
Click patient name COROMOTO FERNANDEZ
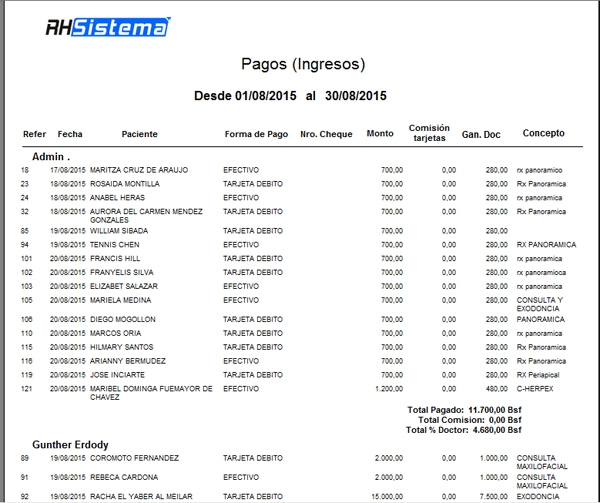(x=134, y=458)
